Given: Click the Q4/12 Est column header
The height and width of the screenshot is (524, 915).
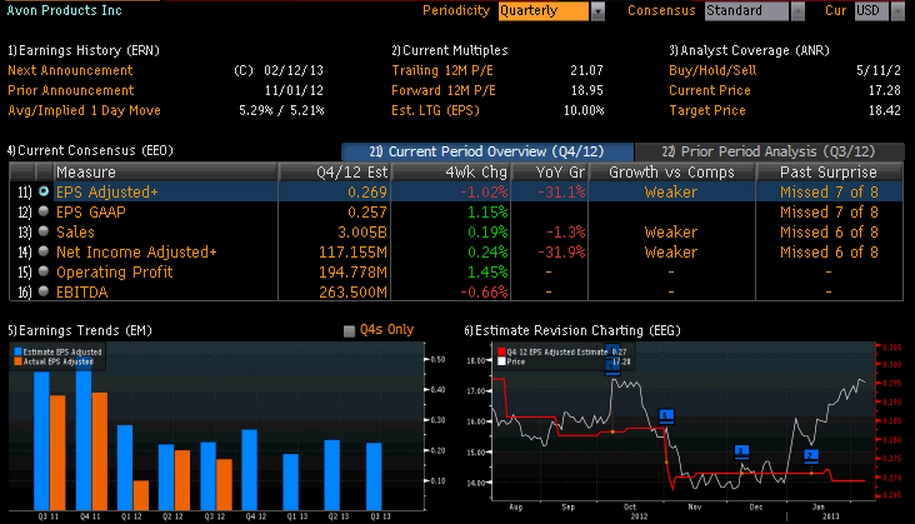Looking at the screenshot, I should [x=334, y=172].
